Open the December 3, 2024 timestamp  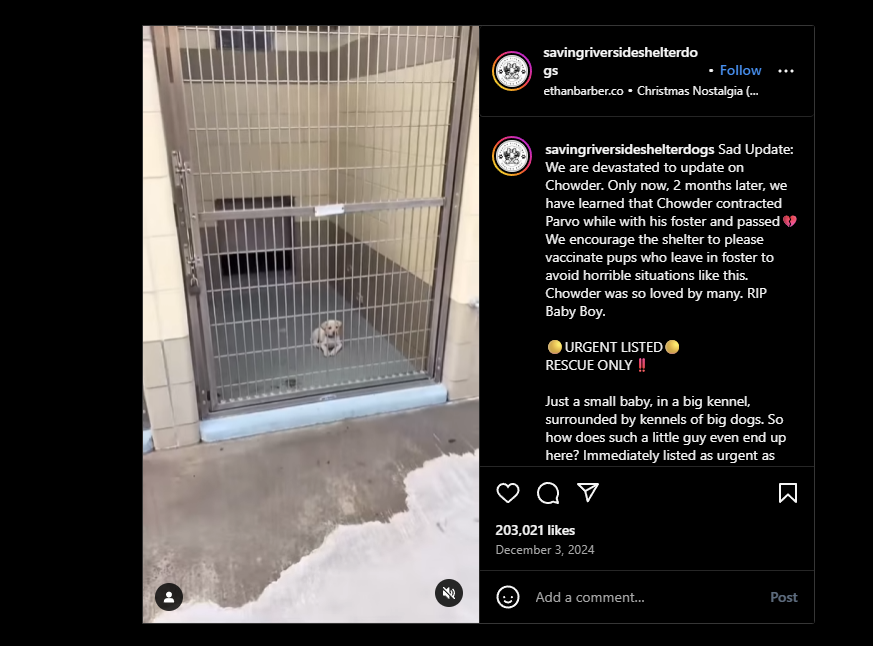pyautogui.click(x=545, y=550)
